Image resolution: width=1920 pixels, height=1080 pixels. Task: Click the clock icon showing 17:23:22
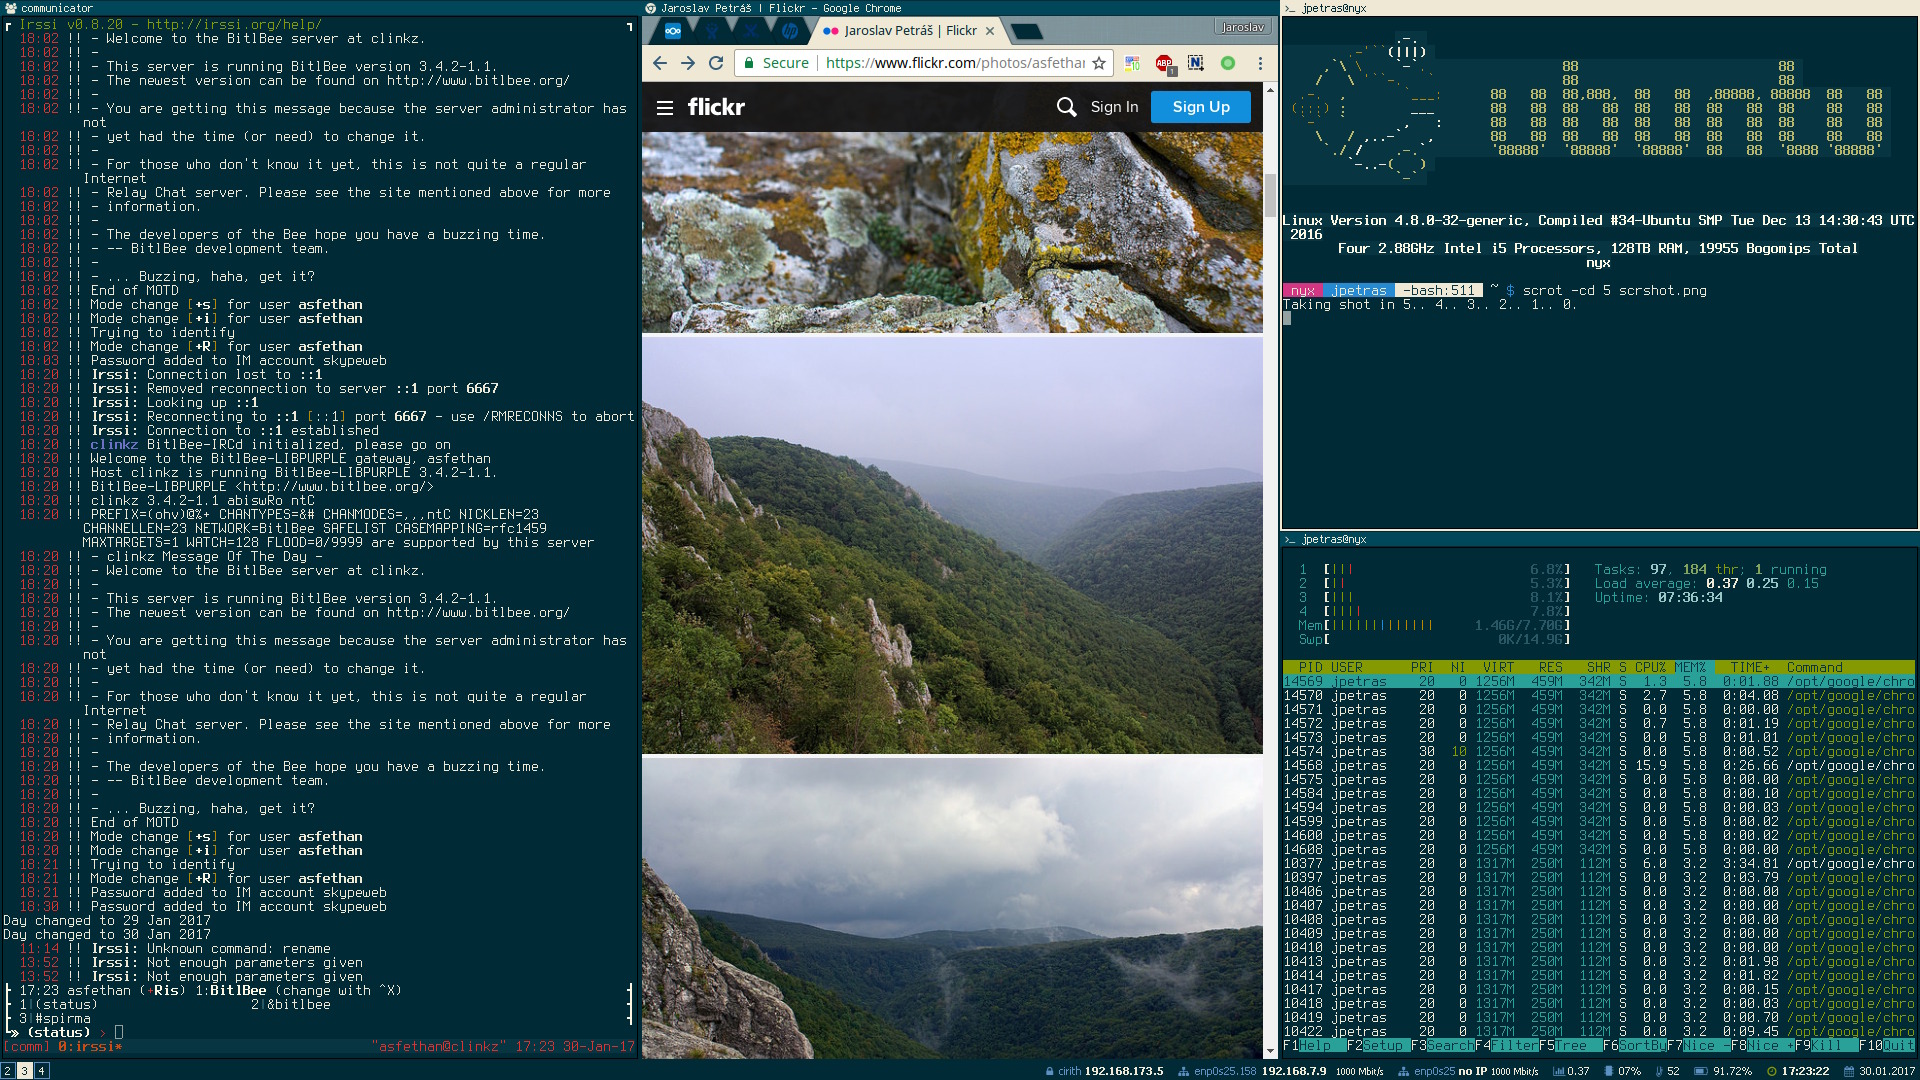[x=1772, y=1071]
